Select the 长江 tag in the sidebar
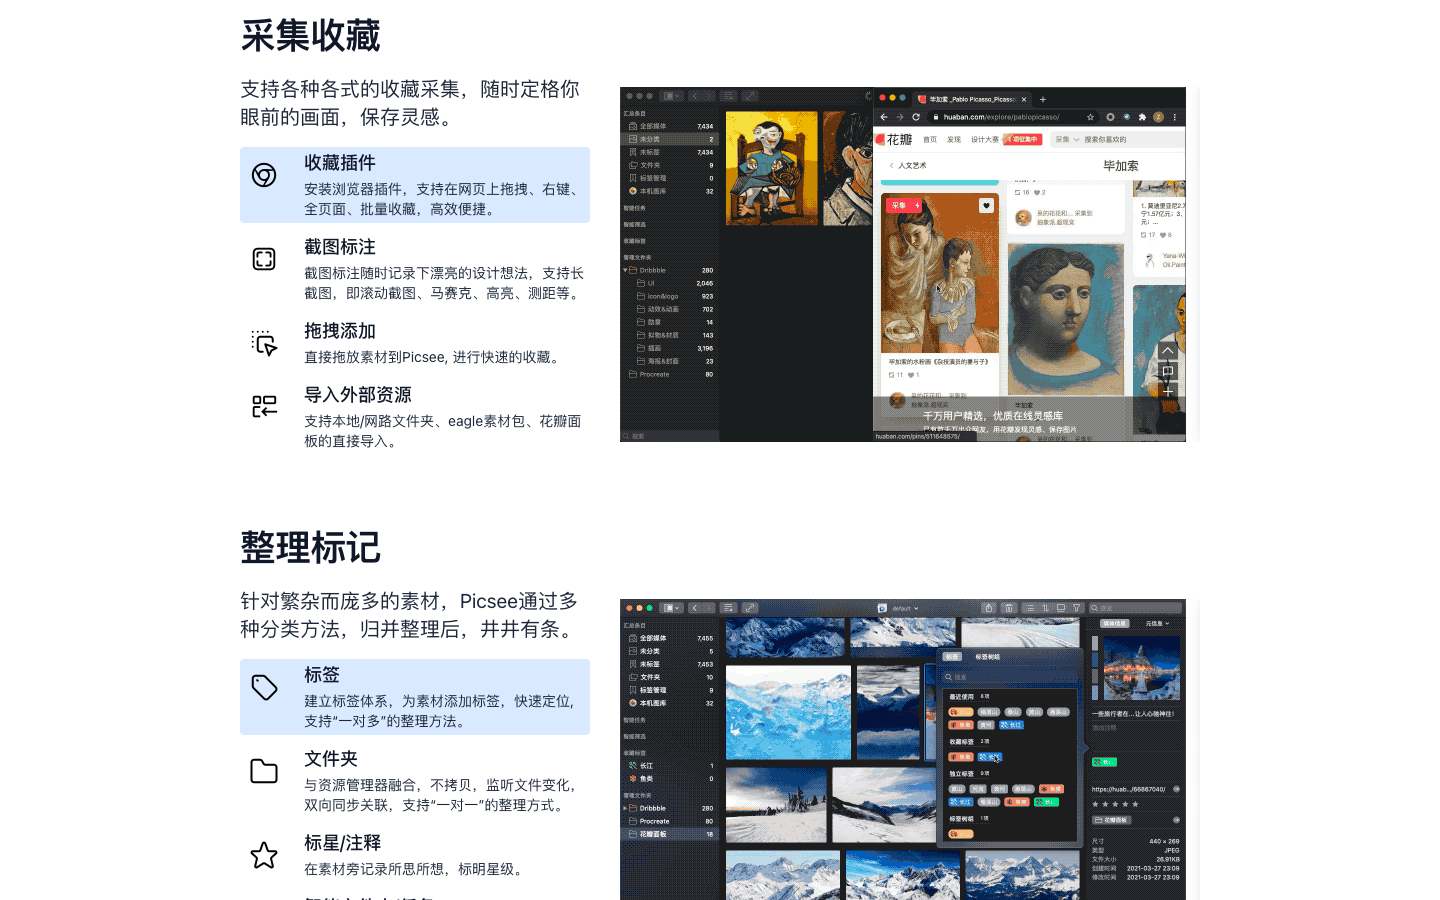Viewport: 1440px width, 900px height. point(670,766)
